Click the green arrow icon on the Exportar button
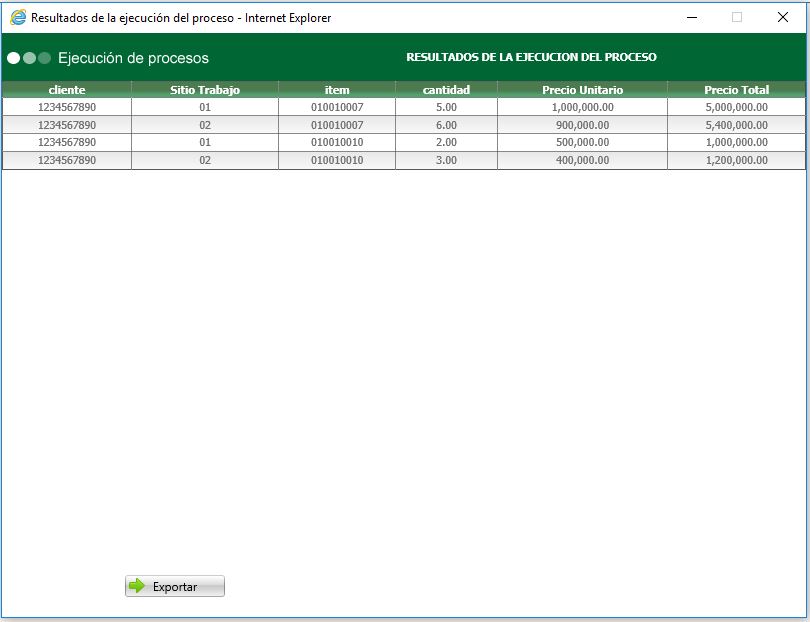 (135, 586)
